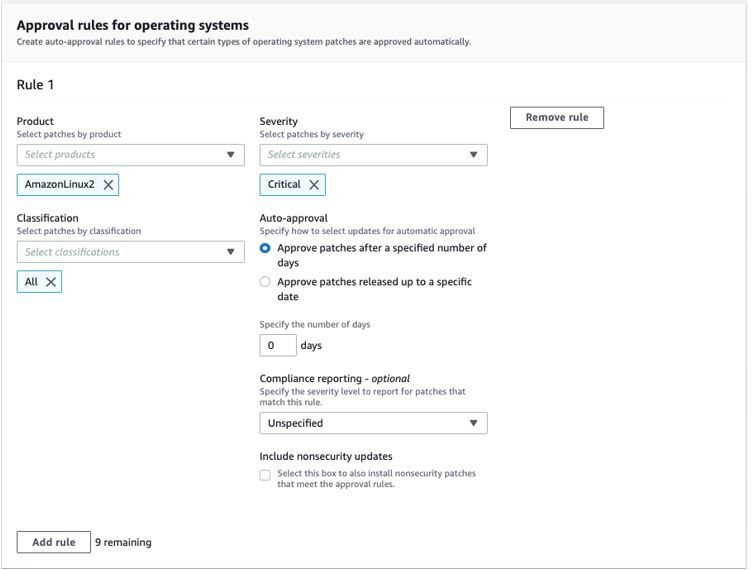Click the AmazonLinux2 product chip
Image resolution: width=753 pixels, height=570 pixels.
tap(59, 185)
